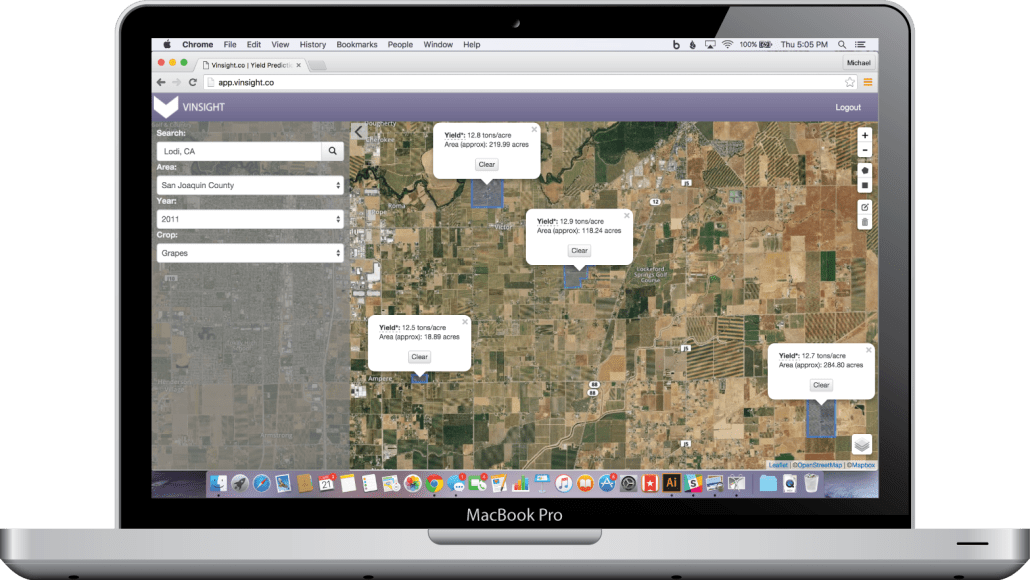Click the Vinsight logo
The width and height of the screenshot is (1030, 580).
pyautogui.click(x=190, y=106)
